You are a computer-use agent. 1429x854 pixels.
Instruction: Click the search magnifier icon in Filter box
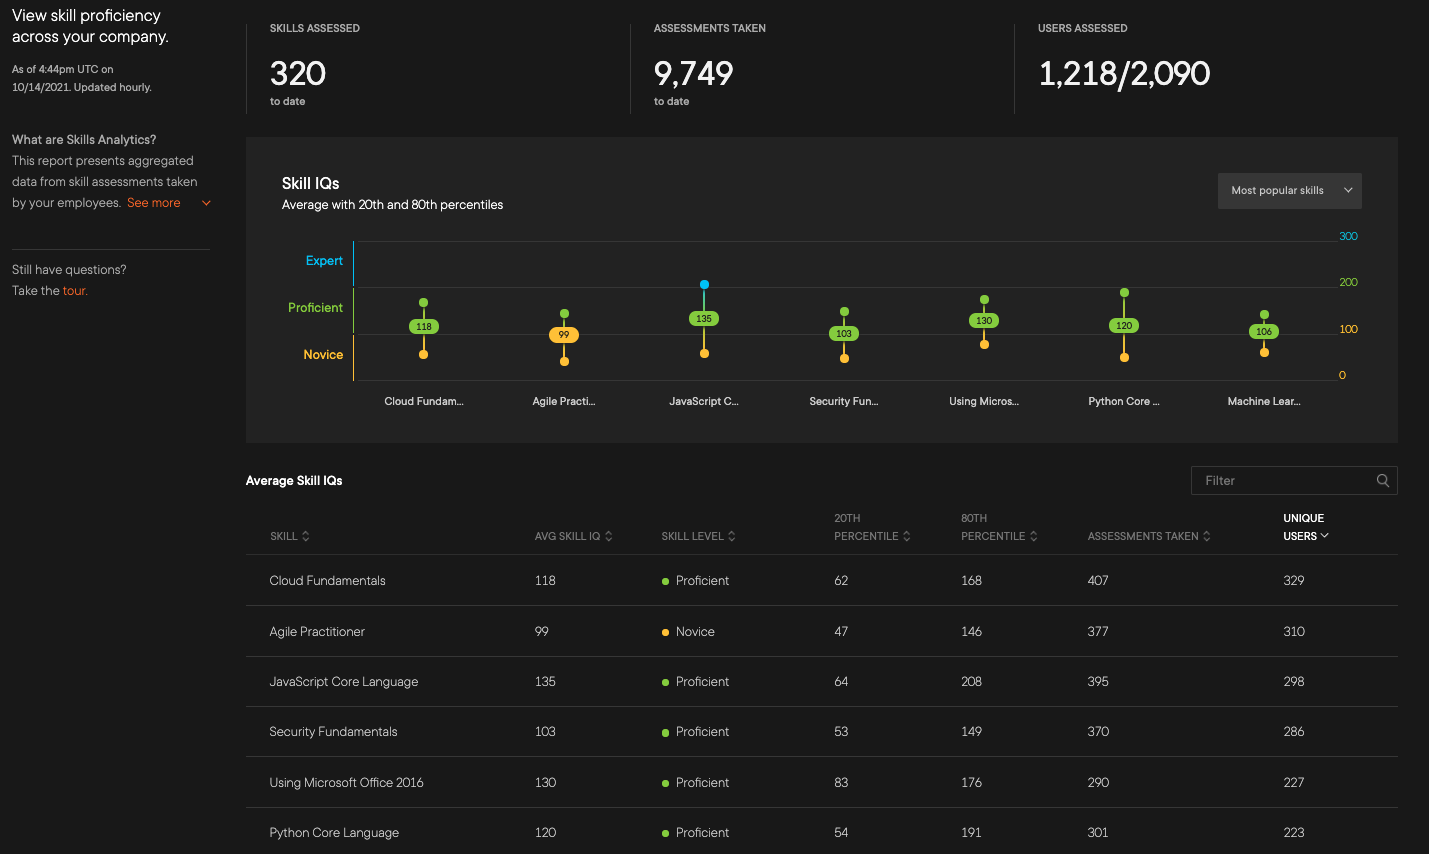(x=1382, y=481)
